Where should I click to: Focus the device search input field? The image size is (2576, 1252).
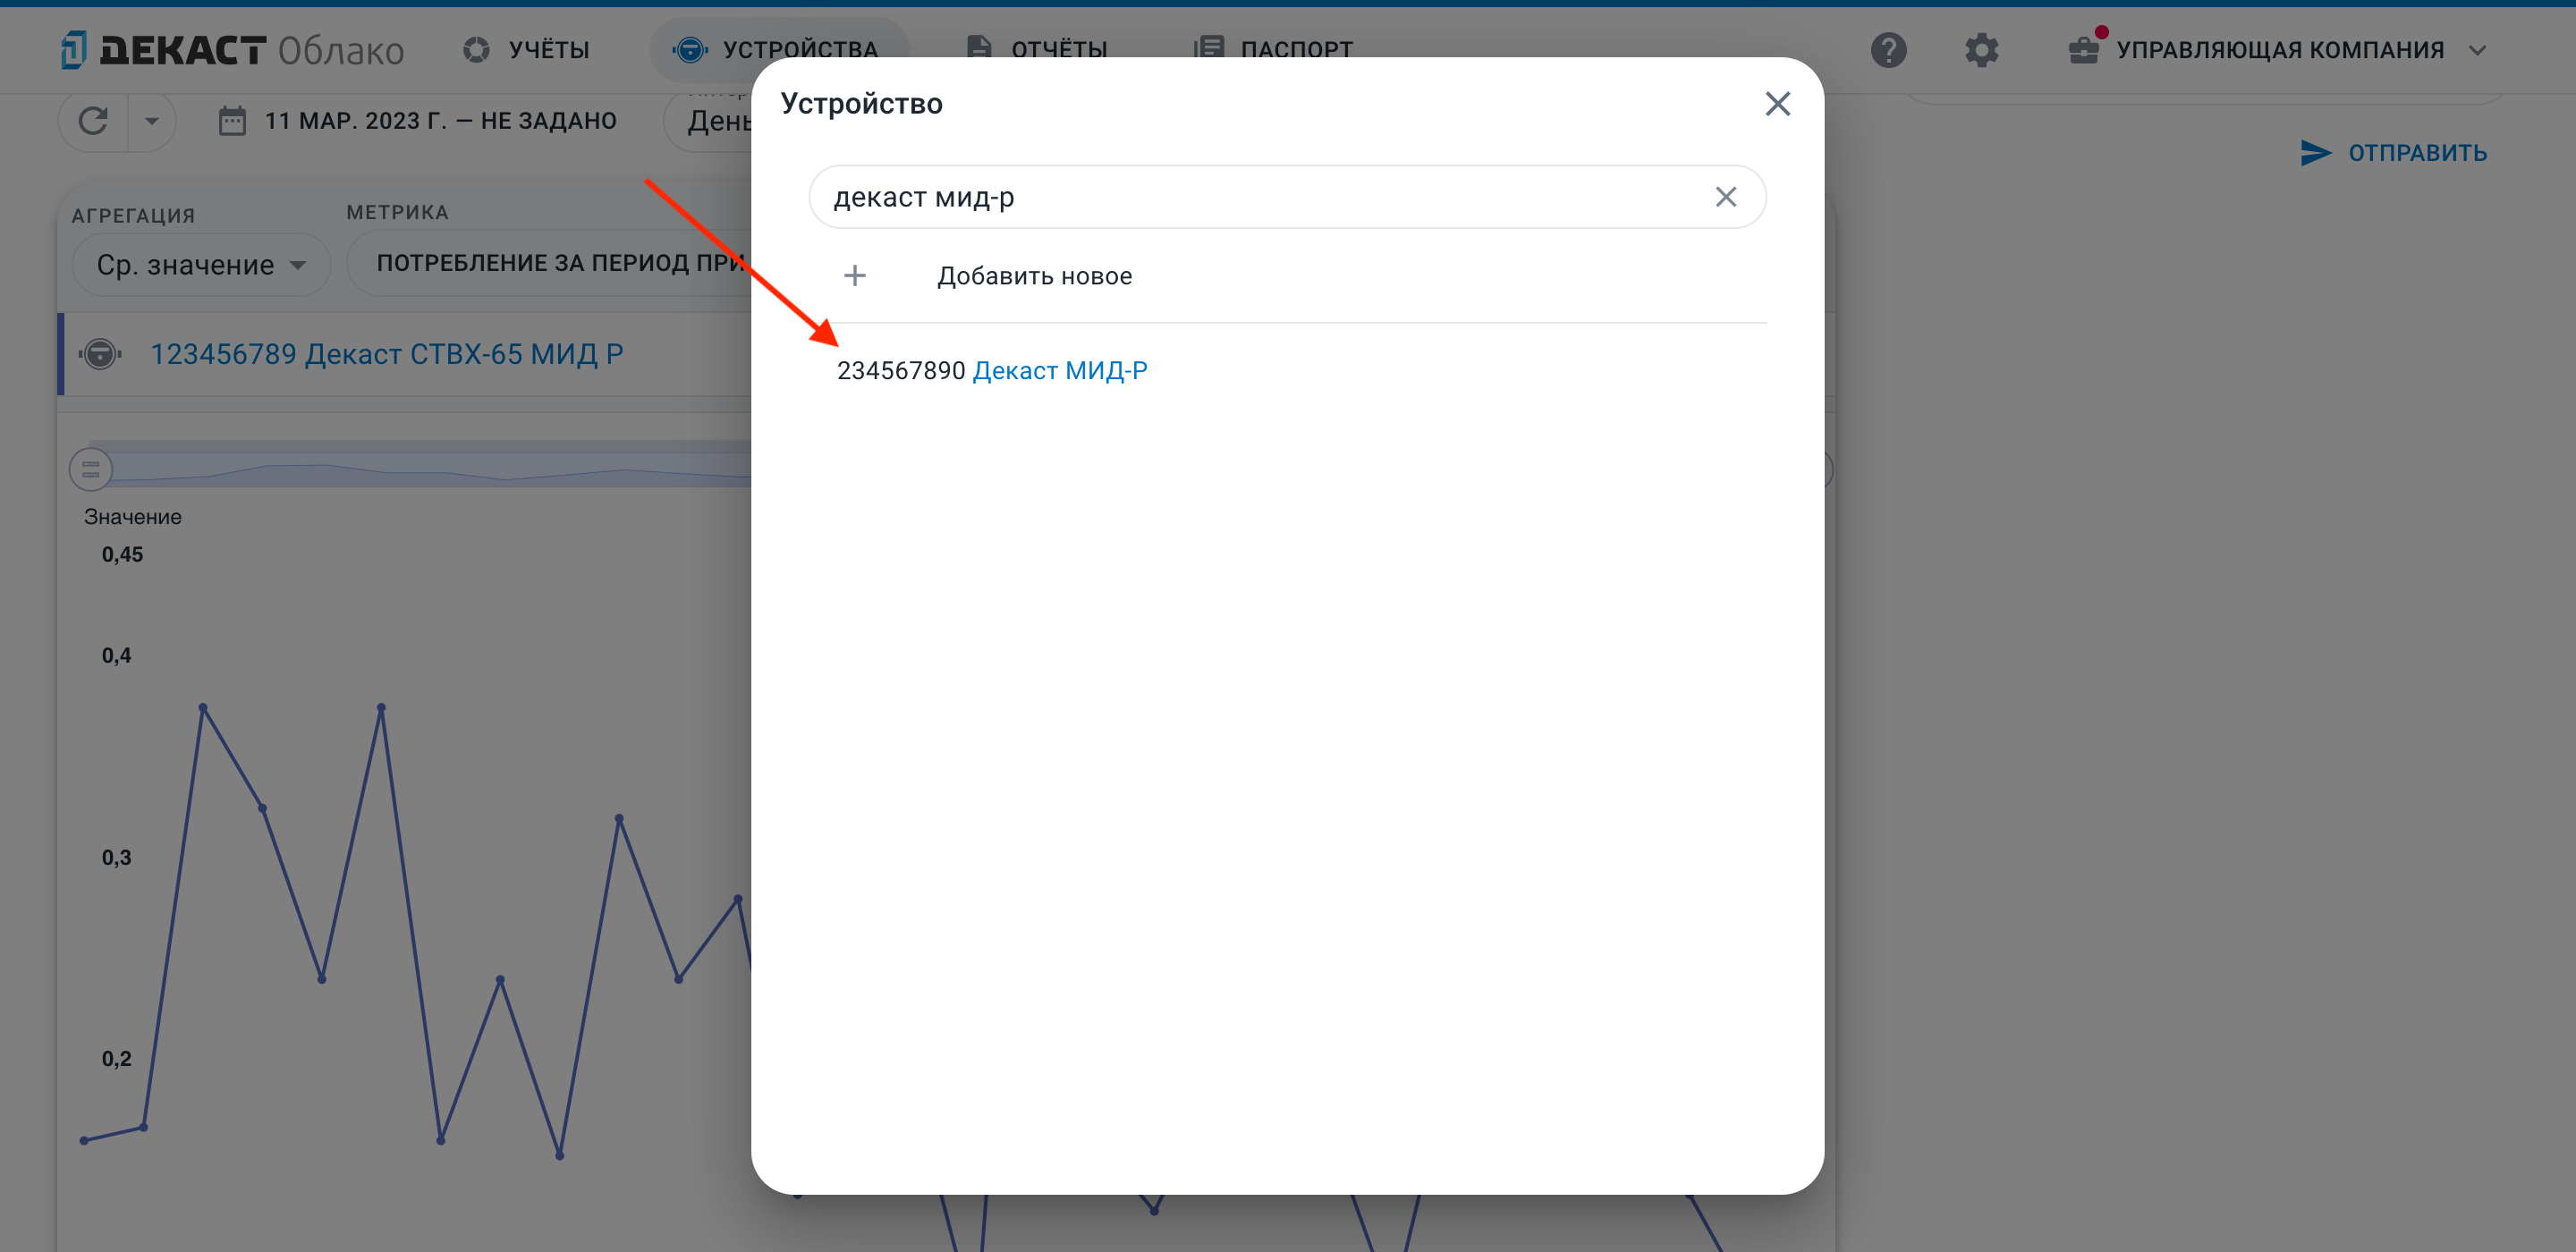(1260, 197)
